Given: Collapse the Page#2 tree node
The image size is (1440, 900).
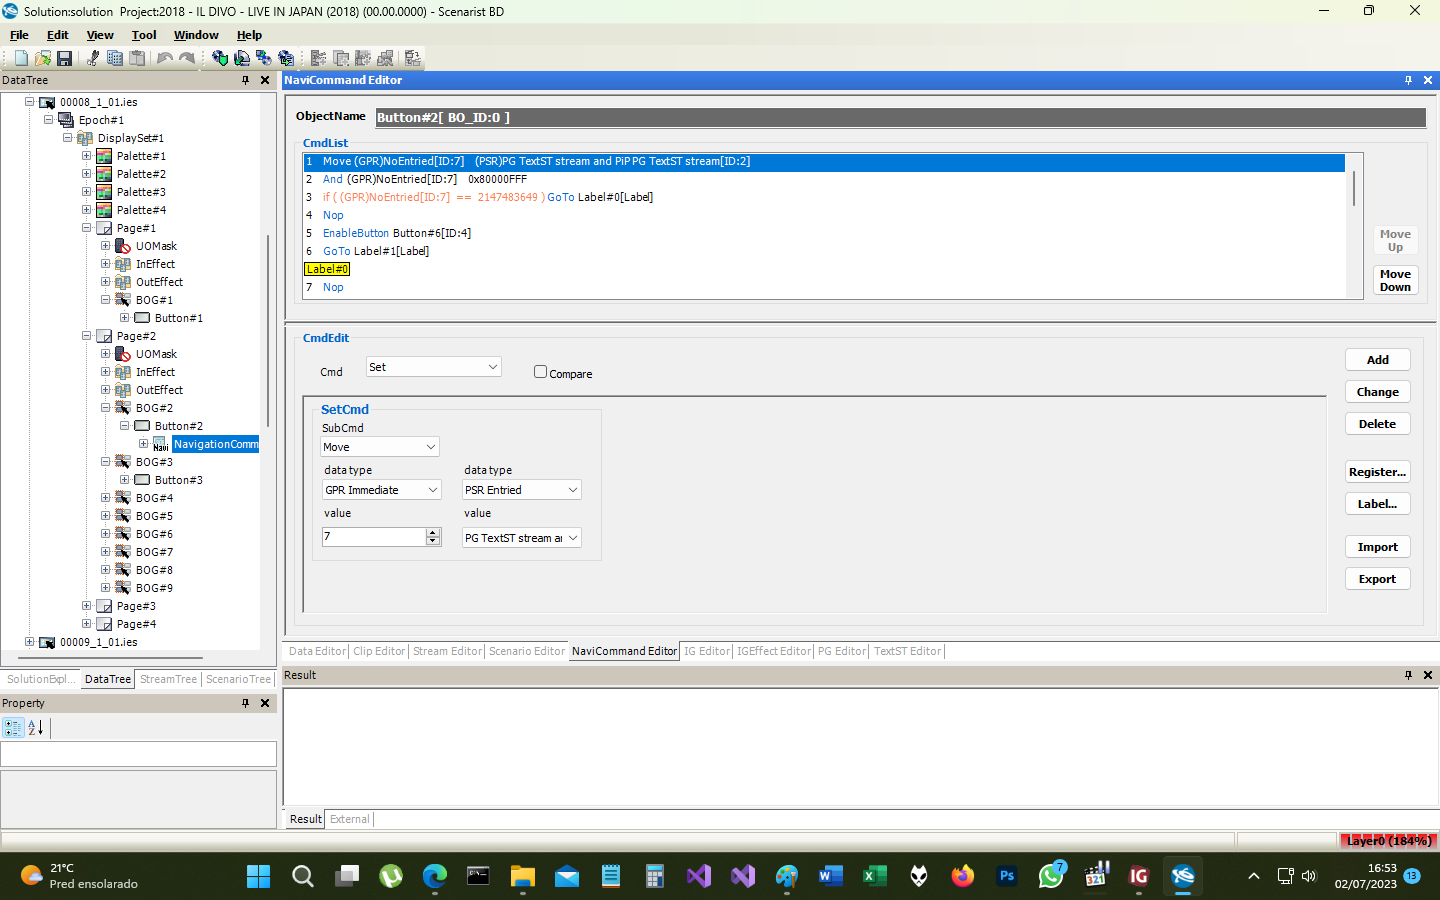Looking at the screenshot, I should click(86, 336).
